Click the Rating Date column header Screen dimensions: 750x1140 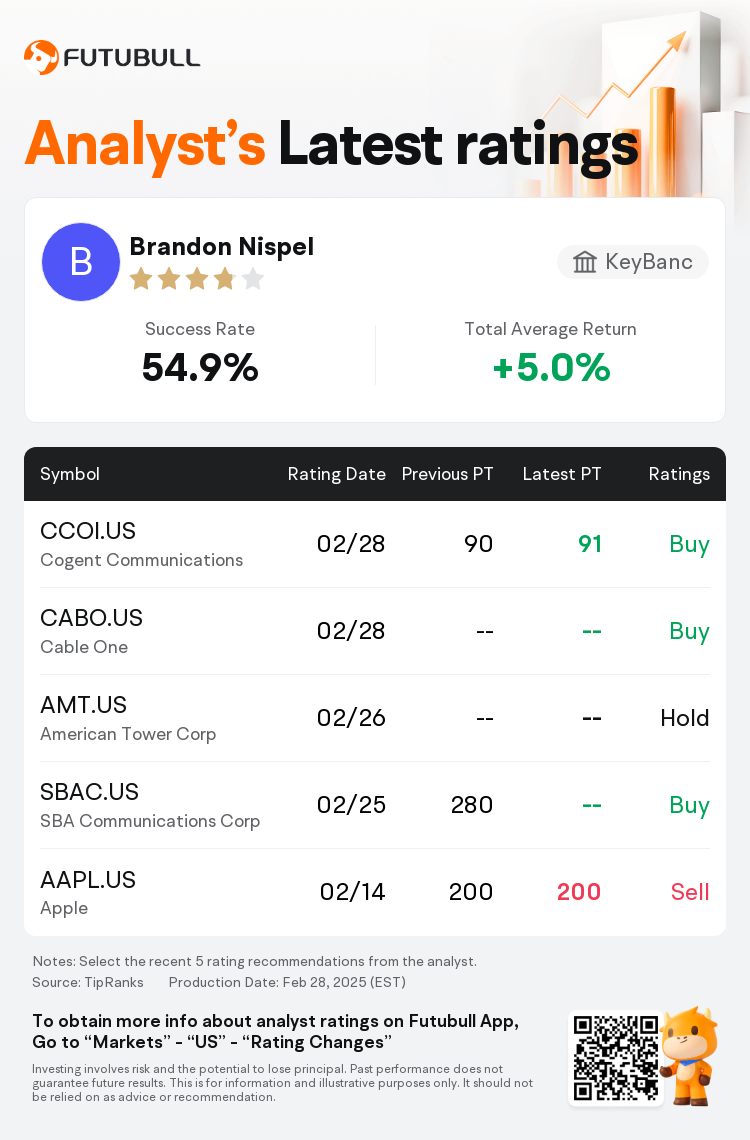click(336, 474)
